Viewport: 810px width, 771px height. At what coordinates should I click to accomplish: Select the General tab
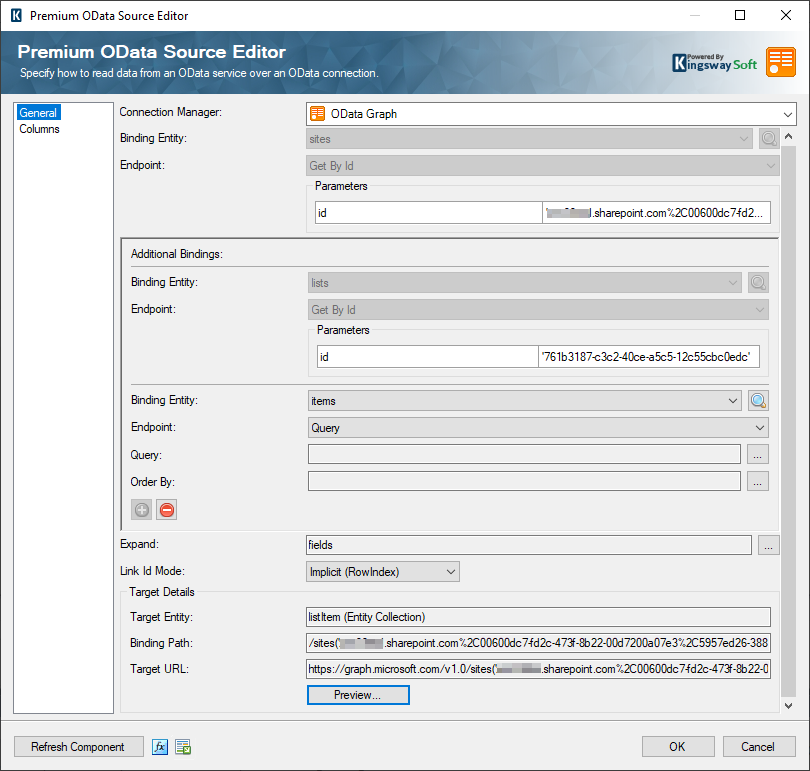(x=38, y=112)
